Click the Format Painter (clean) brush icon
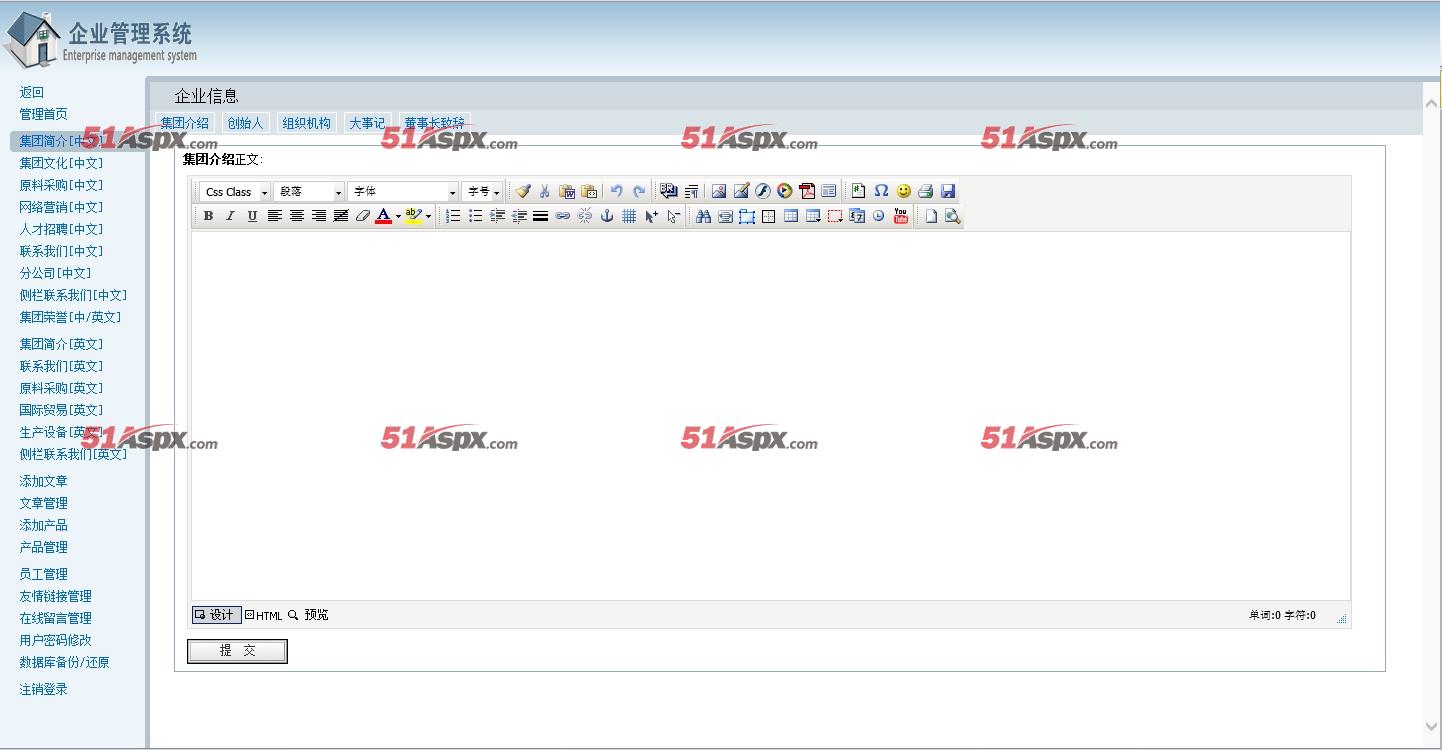This screenshot has width=1442, height=750. (x=523, y=191)
